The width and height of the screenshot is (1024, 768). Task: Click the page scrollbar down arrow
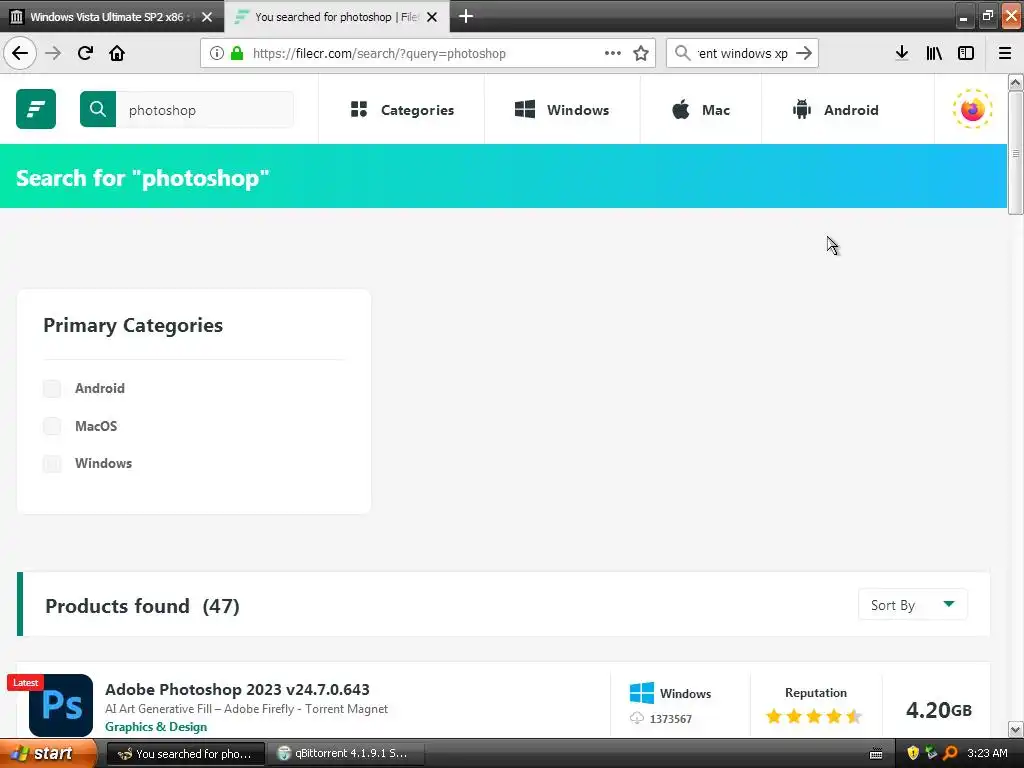(x=1016, y=729)
